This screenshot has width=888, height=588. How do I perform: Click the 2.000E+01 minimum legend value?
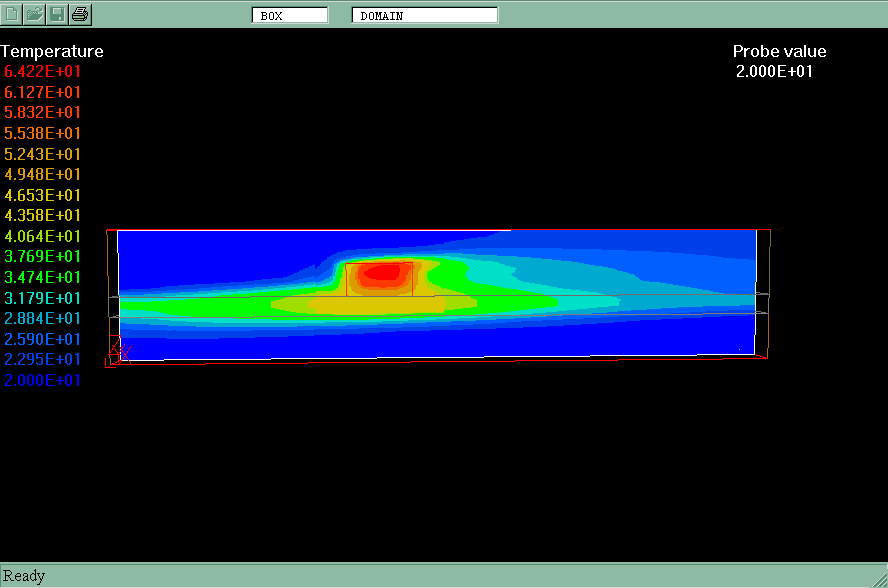click(43, 380)
